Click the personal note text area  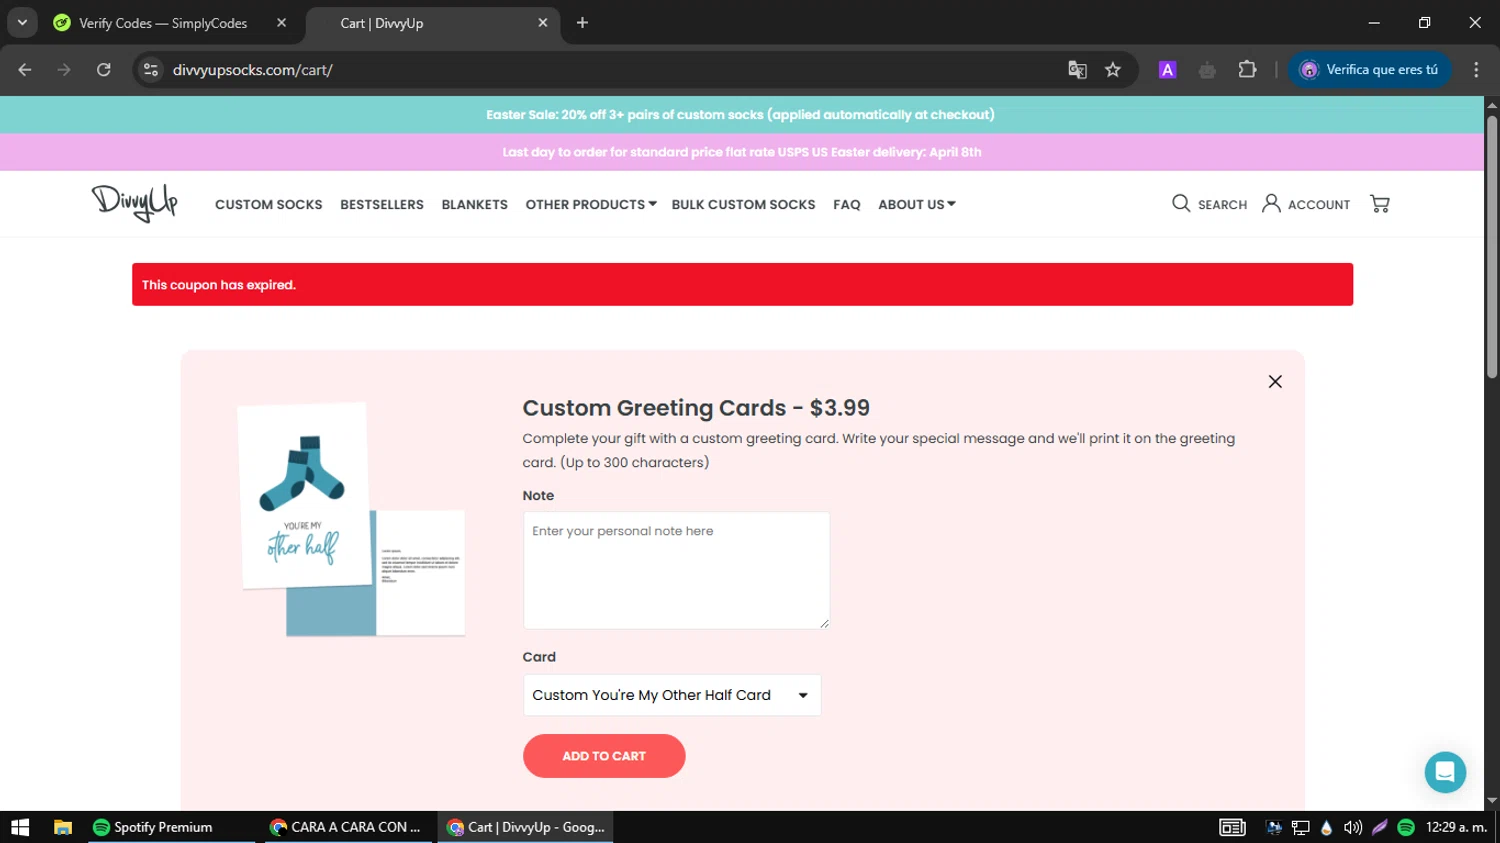coord(676,570)
